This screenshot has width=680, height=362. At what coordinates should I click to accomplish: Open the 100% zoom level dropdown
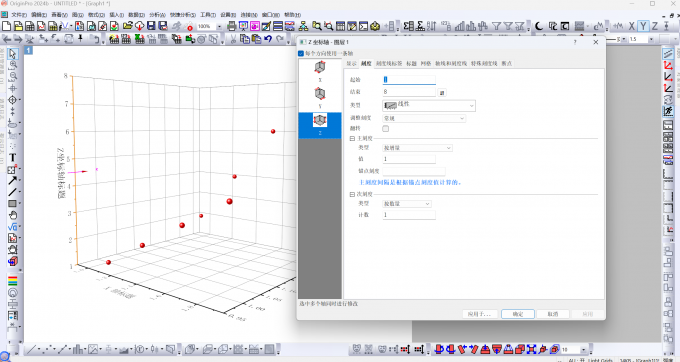pyautogui.click(x=219, y=26)
